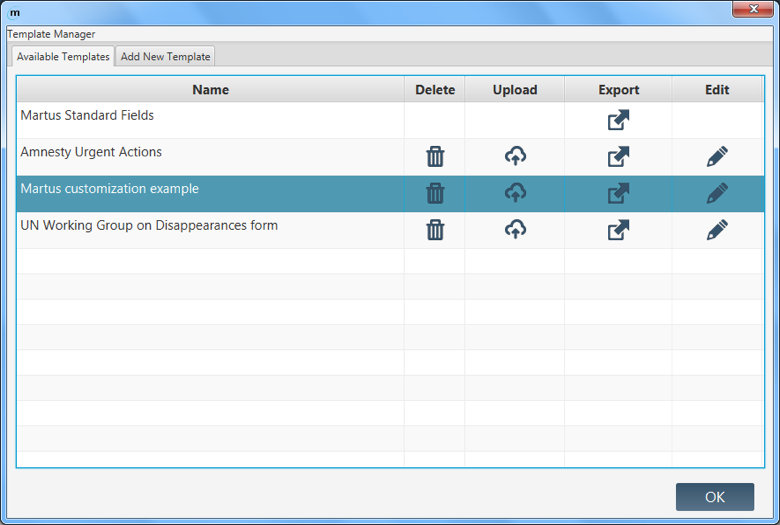The width and height of the screenshot is (780, 525).
Task: Edit the Amnesty Urgent Actions template
Action: (x=717, y=157)
